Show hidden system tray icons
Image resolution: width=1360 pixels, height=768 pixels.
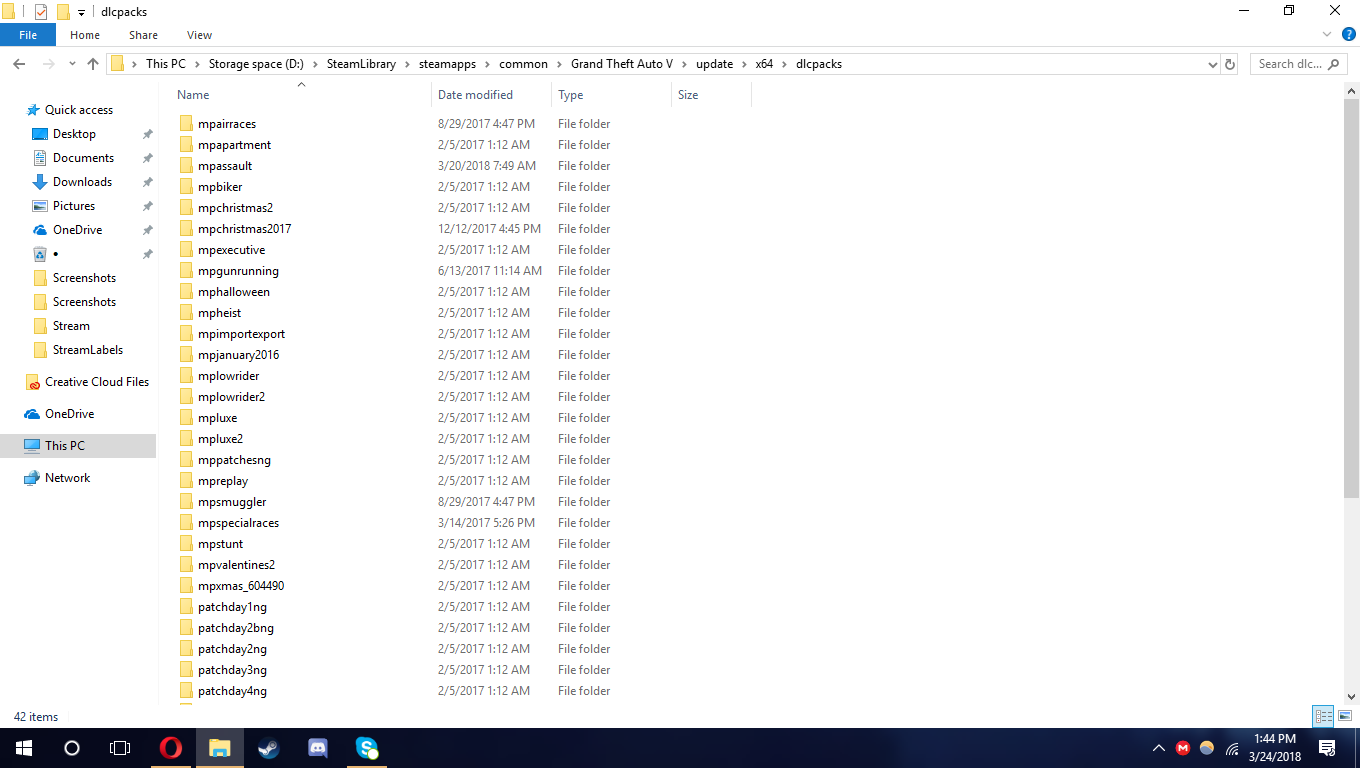1159,748
